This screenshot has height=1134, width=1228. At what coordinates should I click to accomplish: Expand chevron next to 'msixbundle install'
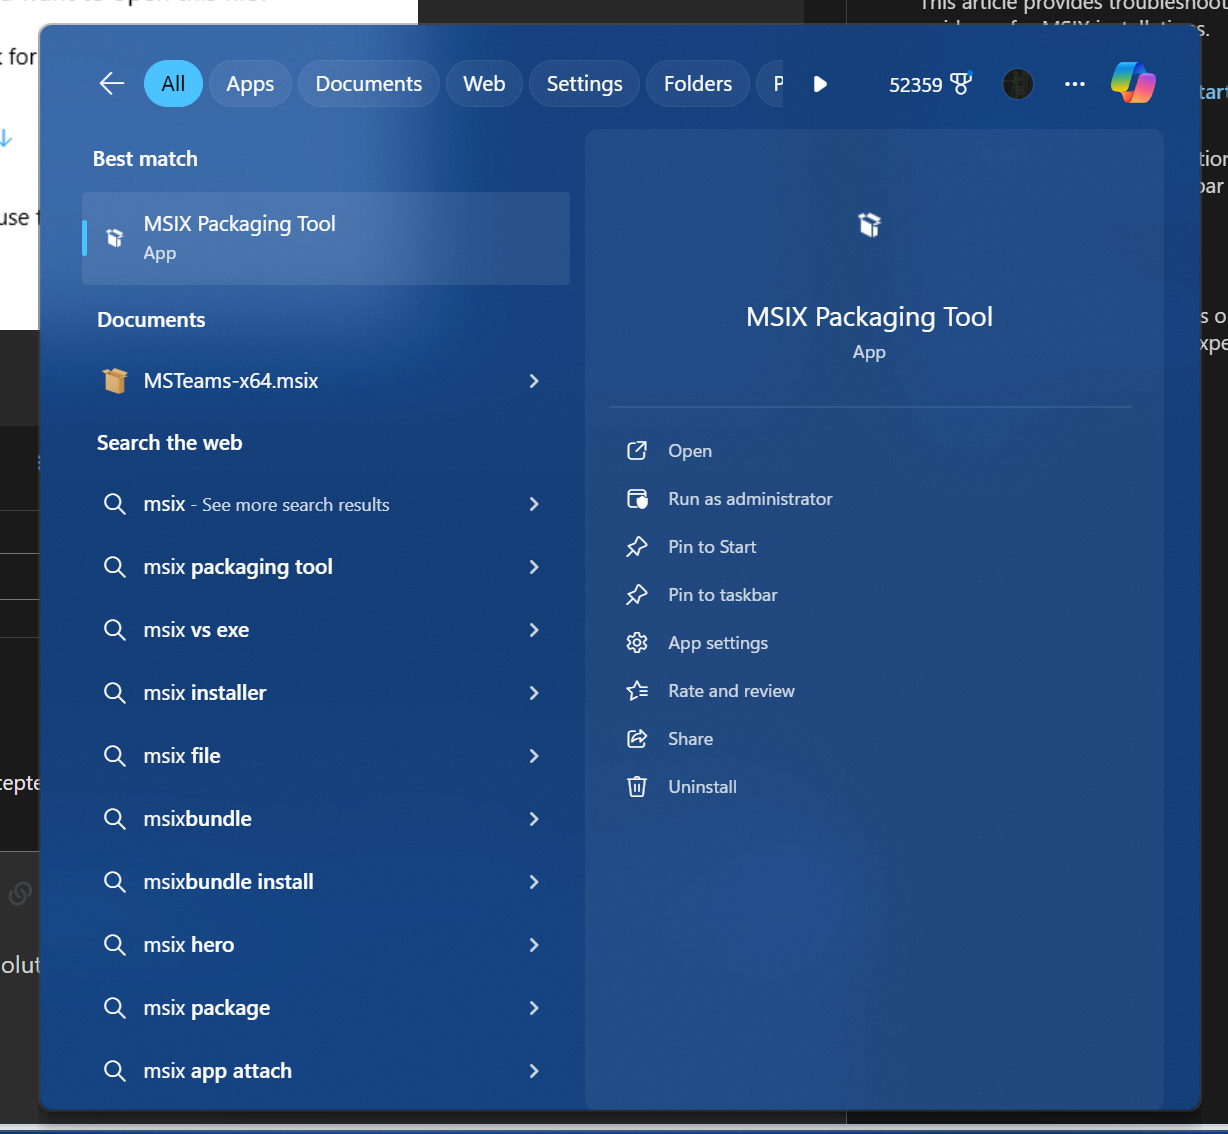click(534, 882)
